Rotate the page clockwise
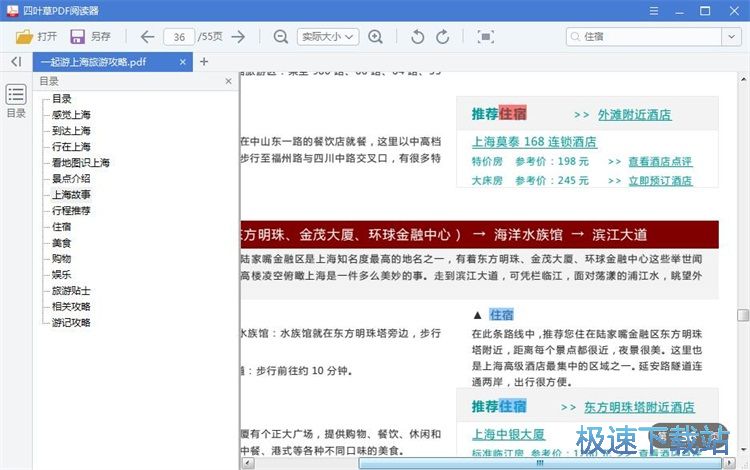This screenshot has height=470, width=750. (443, 37)
